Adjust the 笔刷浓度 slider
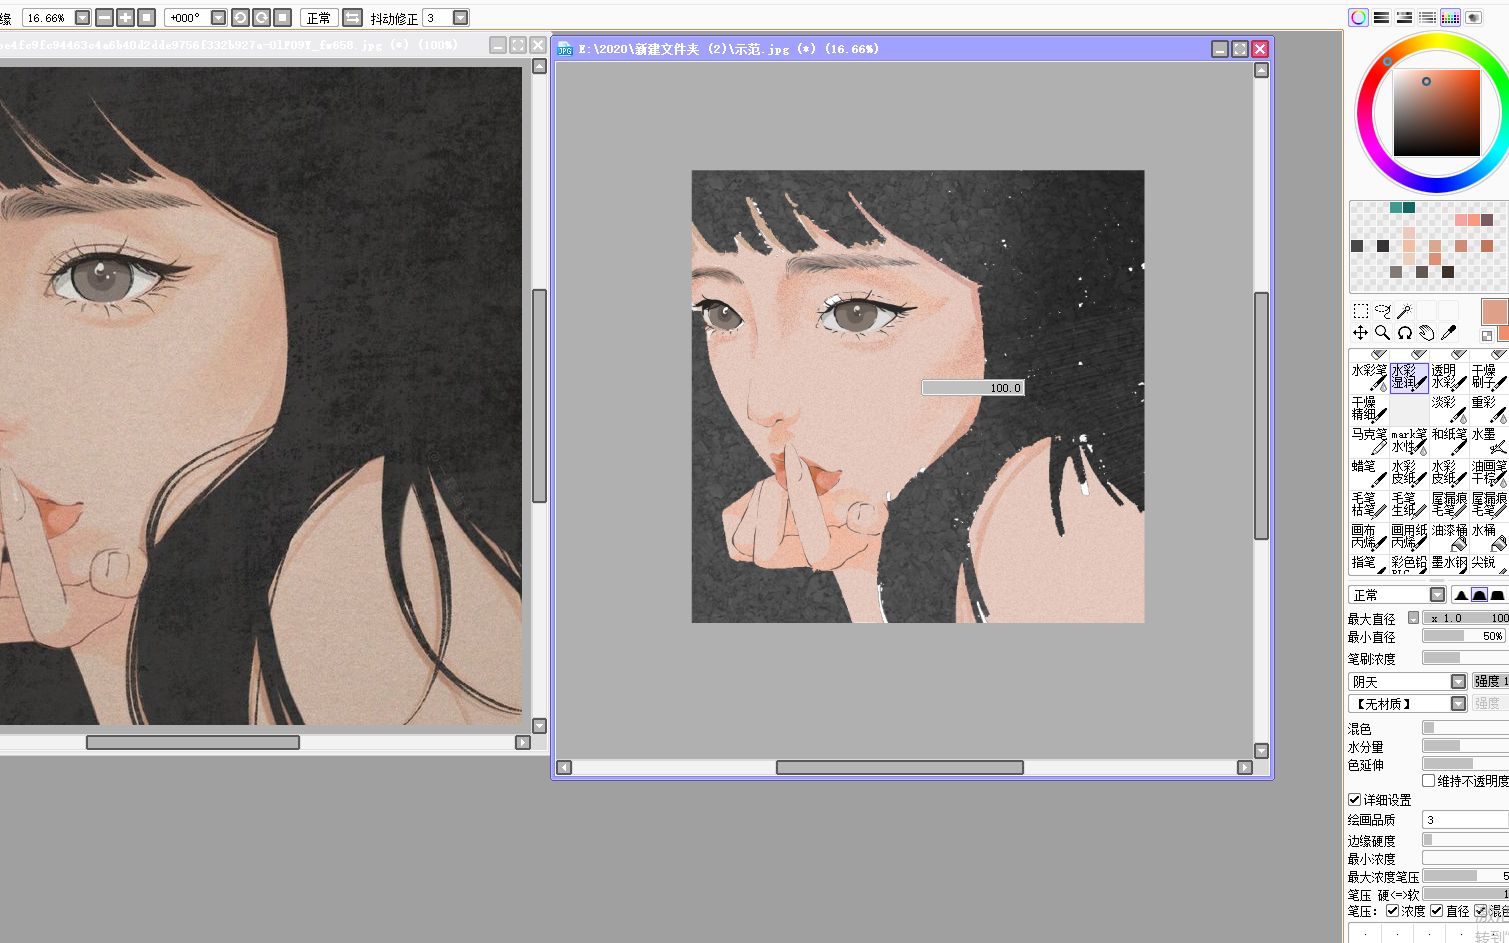Image resolution: width=1509 pixels, height=943 pixels. coord(1465,658)
